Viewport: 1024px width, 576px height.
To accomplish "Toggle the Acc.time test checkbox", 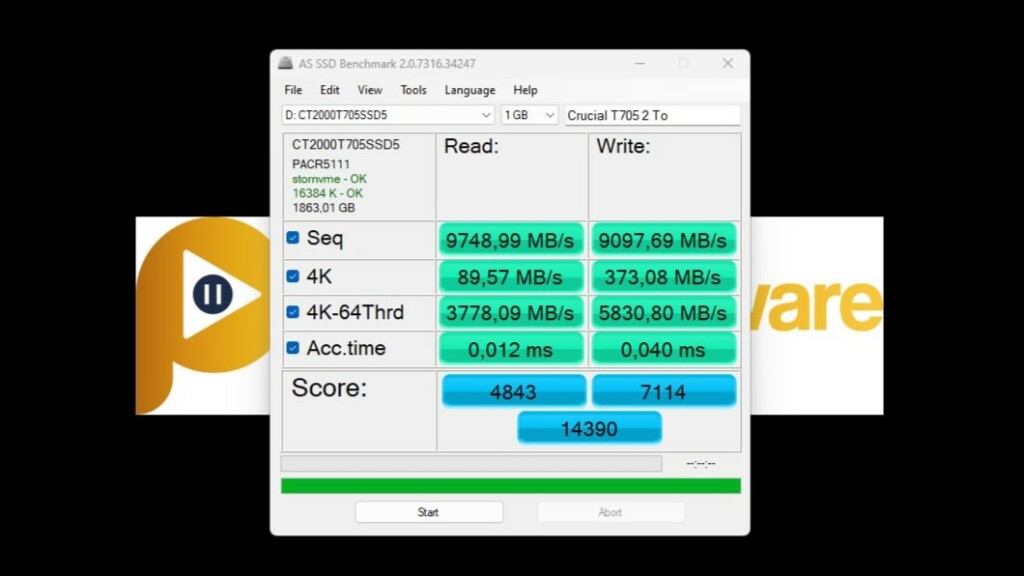I will [x=293, y=348].
